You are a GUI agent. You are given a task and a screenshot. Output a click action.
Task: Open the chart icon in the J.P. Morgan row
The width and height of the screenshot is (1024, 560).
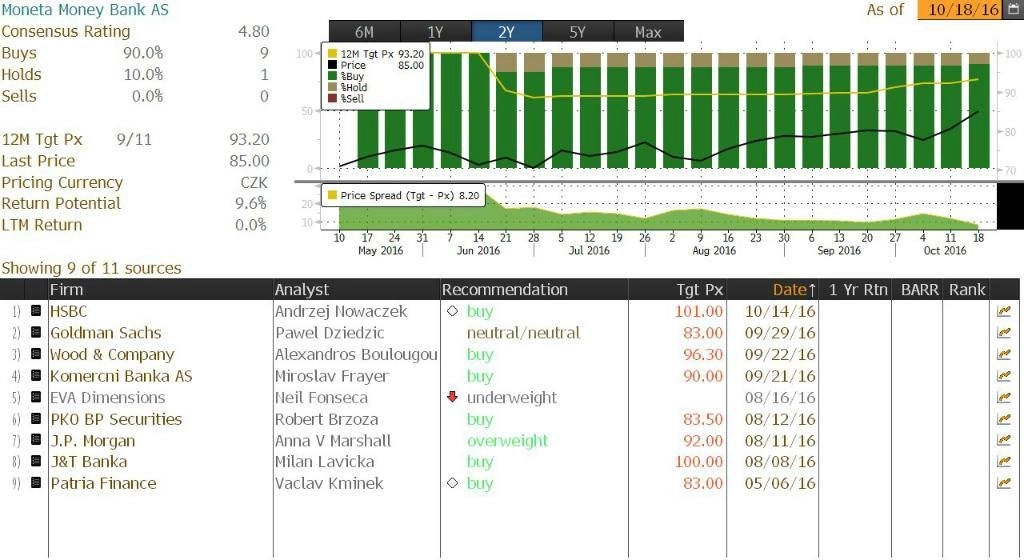click(x=1004, y=441)
